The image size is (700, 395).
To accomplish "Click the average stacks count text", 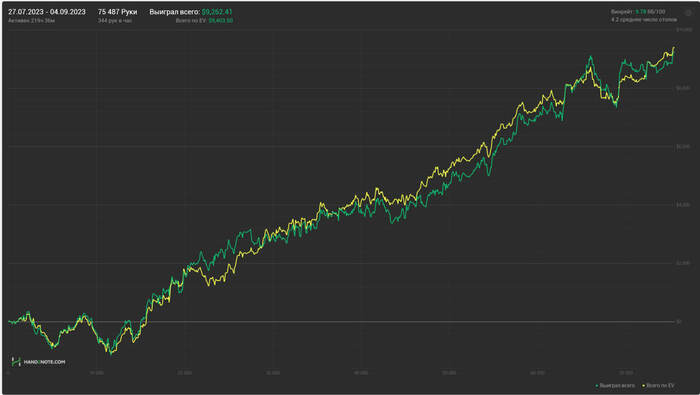I will [644, 20].
